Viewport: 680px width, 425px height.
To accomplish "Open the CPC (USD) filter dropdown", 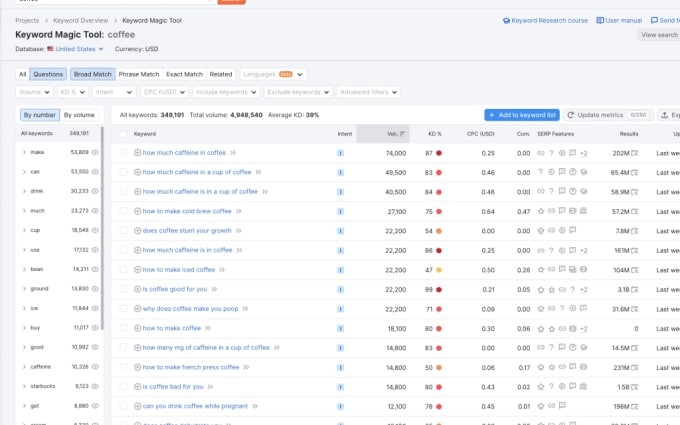I will [x=164, y=92].
